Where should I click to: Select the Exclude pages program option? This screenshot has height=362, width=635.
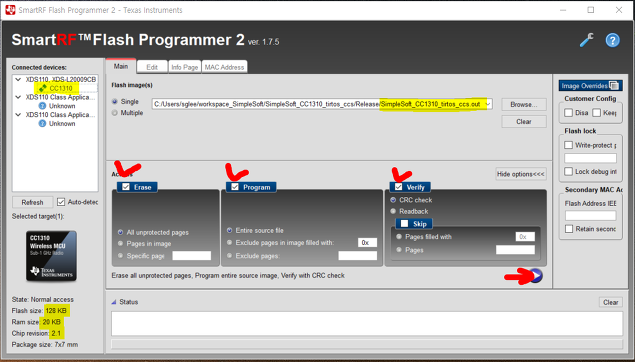click(230, 256)
